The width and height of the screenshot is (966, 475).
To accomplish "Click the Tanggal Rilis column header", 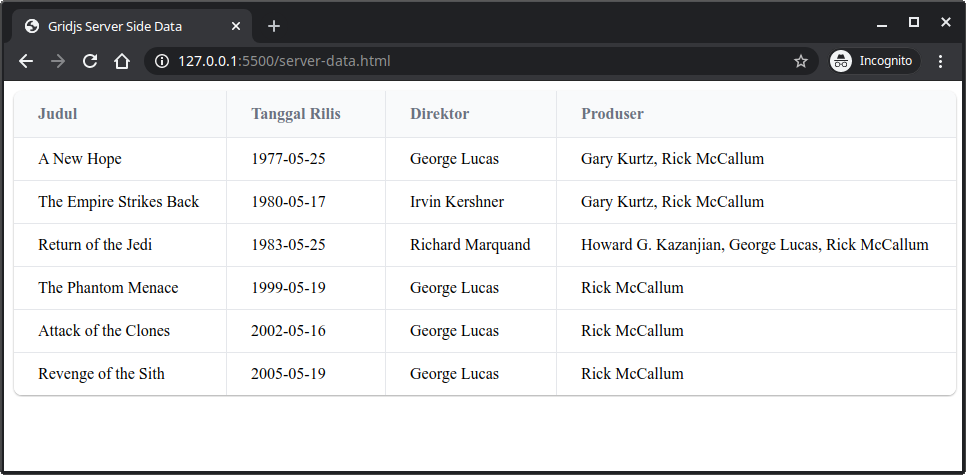I will pyautogui.click(x=296, y=114).
